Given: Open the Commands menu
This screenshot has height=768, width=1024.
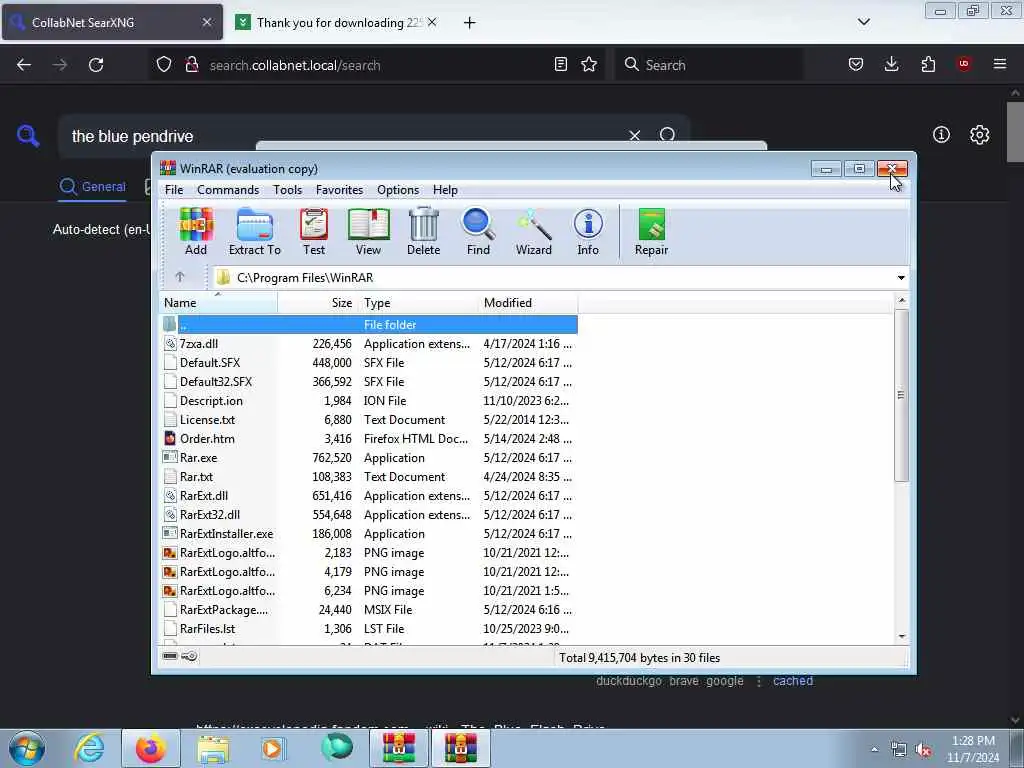Looking at the screenshot, I should tap(228, 189).
